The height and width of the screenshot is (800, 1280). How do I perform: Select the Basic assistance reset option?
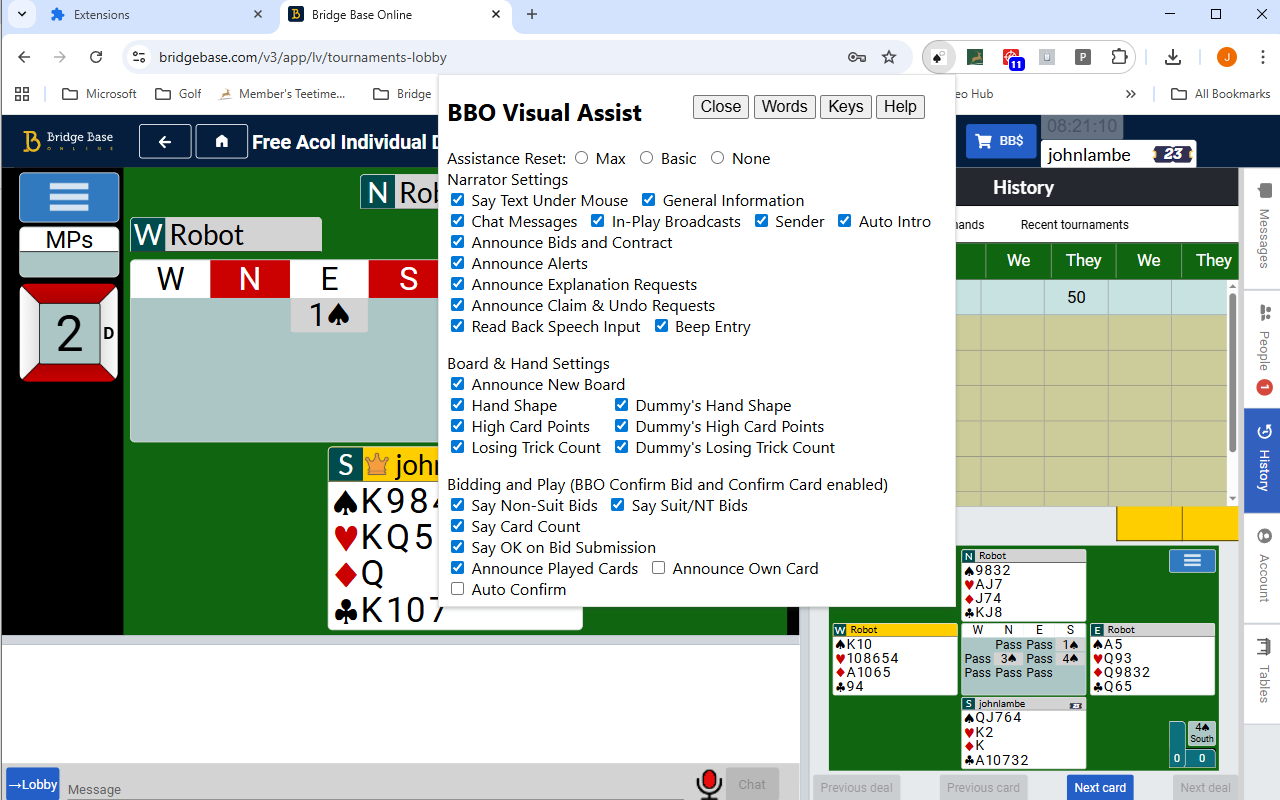click(x=646, y=158)
